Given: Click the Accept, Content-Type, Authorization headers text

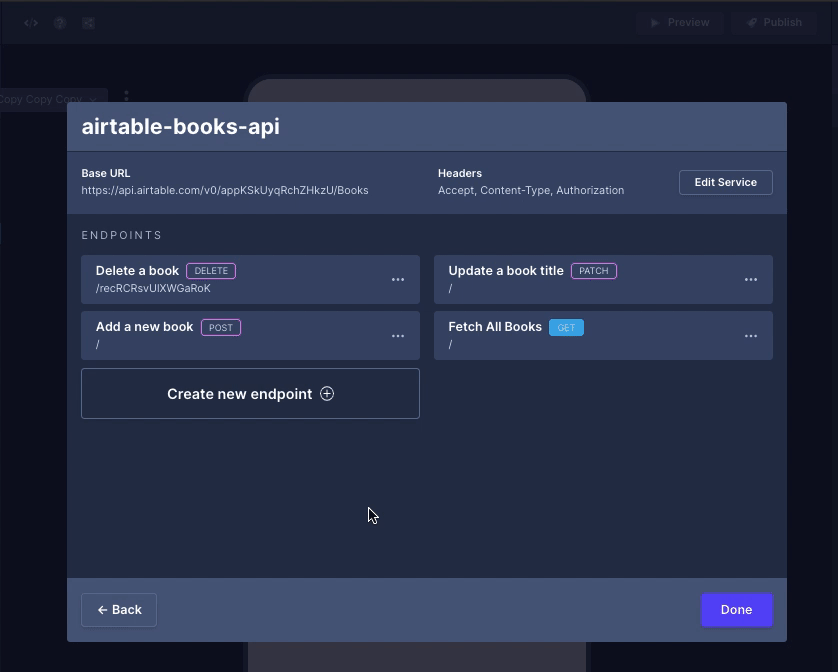Looking at the screenshot, I should pos(531,190).
